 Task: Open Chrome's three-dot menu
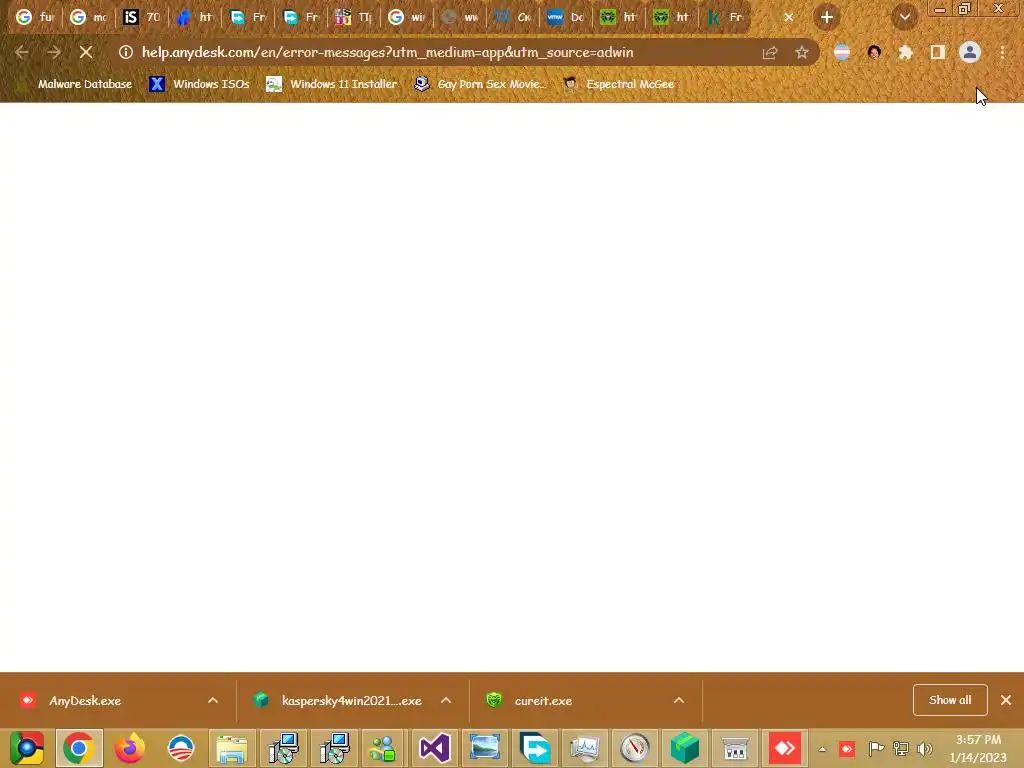pyautogui.click(x=1002, y=52)
